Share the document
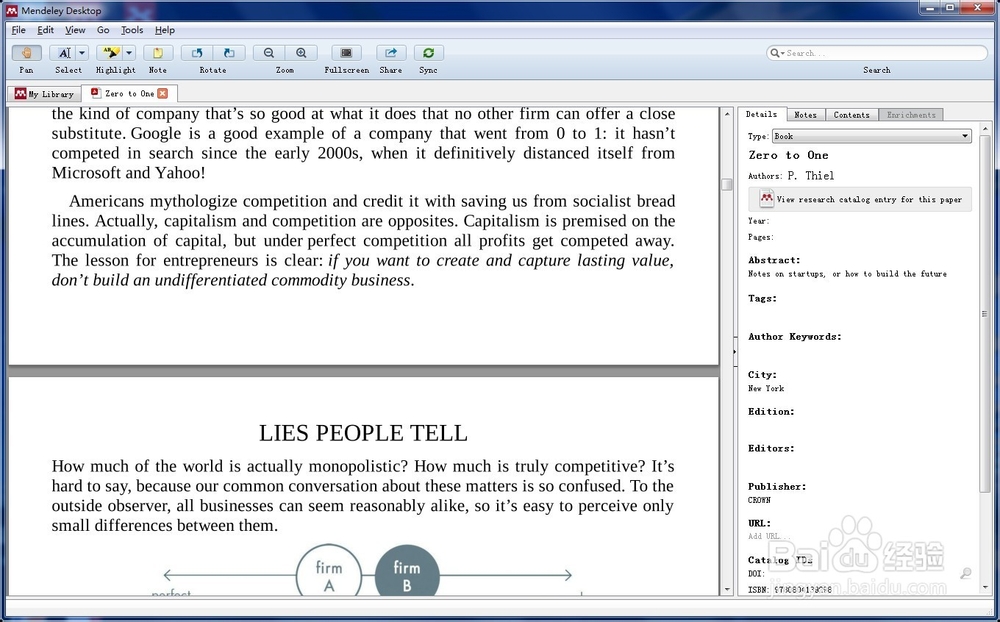The width and height of the screenshot is (1000, 622). pyautogui.click(x=391, y=53)
